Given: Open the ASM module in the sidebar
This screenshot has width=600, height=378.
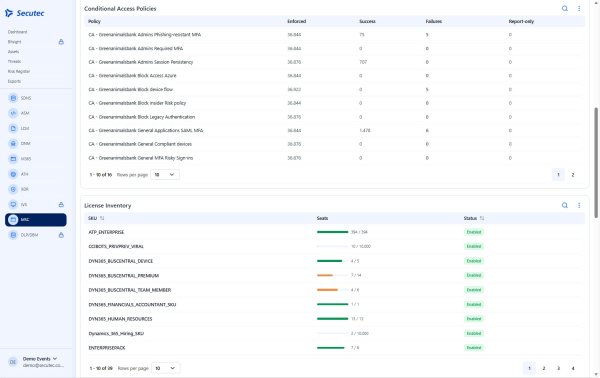Looking at the screenshot, I should tap(19, 113).
